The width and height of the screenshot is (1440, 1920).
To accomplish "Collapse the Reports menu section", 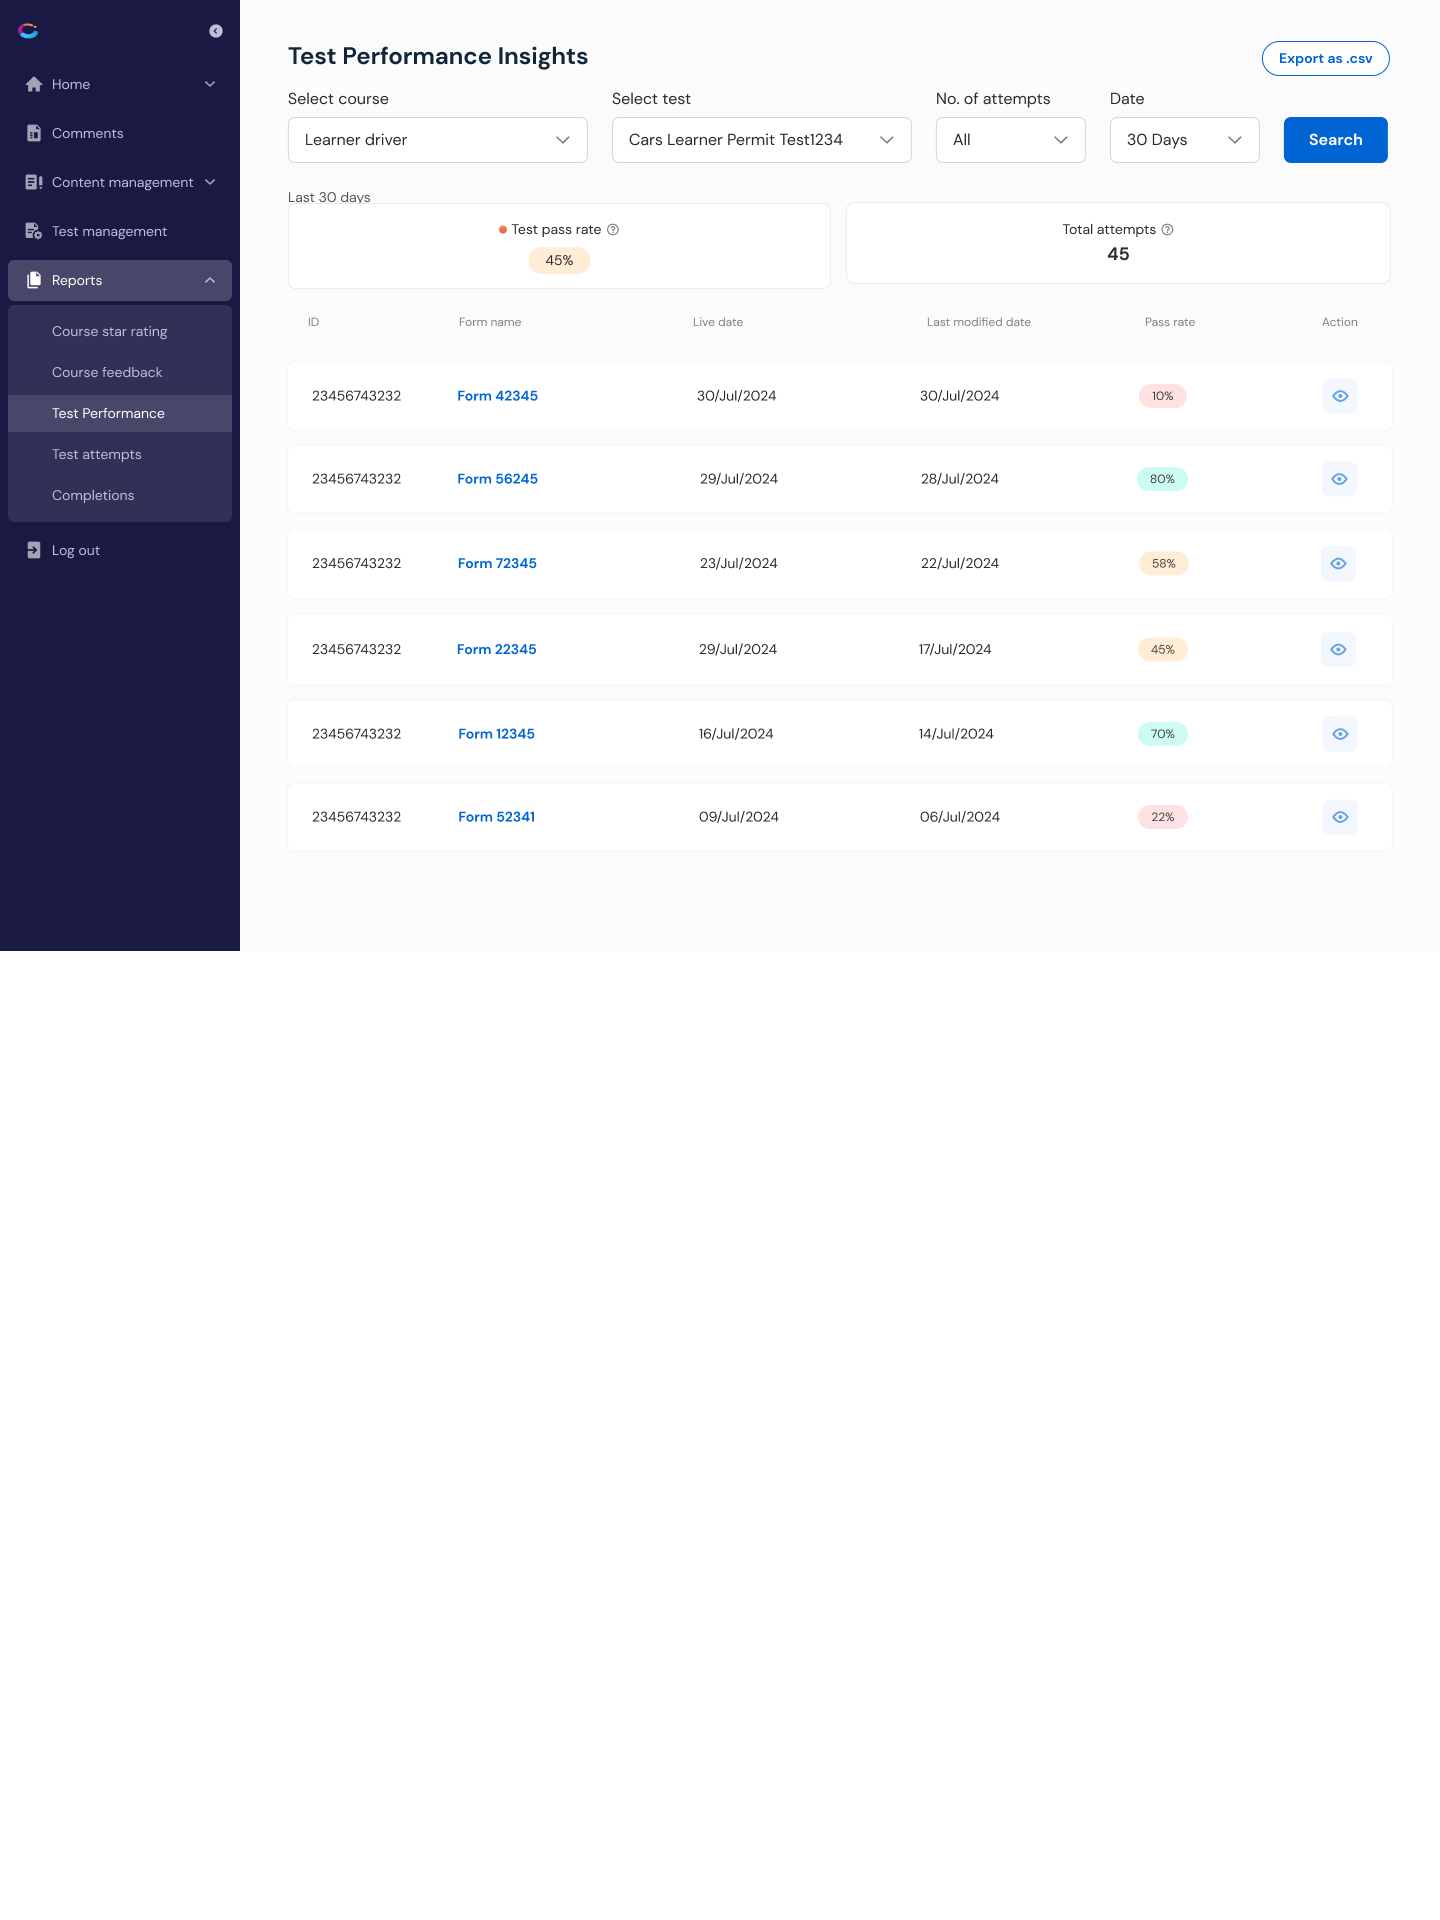I will click(x=210, y=280).
